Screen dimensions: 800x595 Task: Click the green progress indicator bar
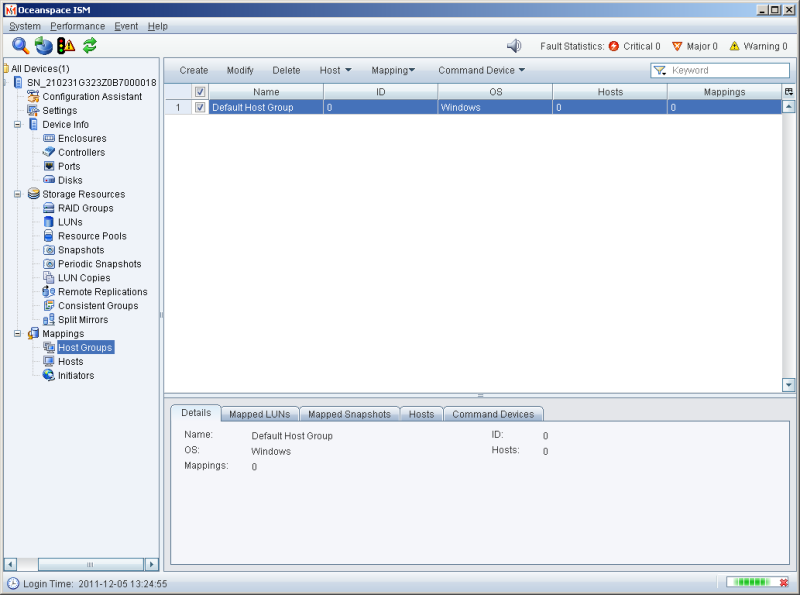pos(752,582)
